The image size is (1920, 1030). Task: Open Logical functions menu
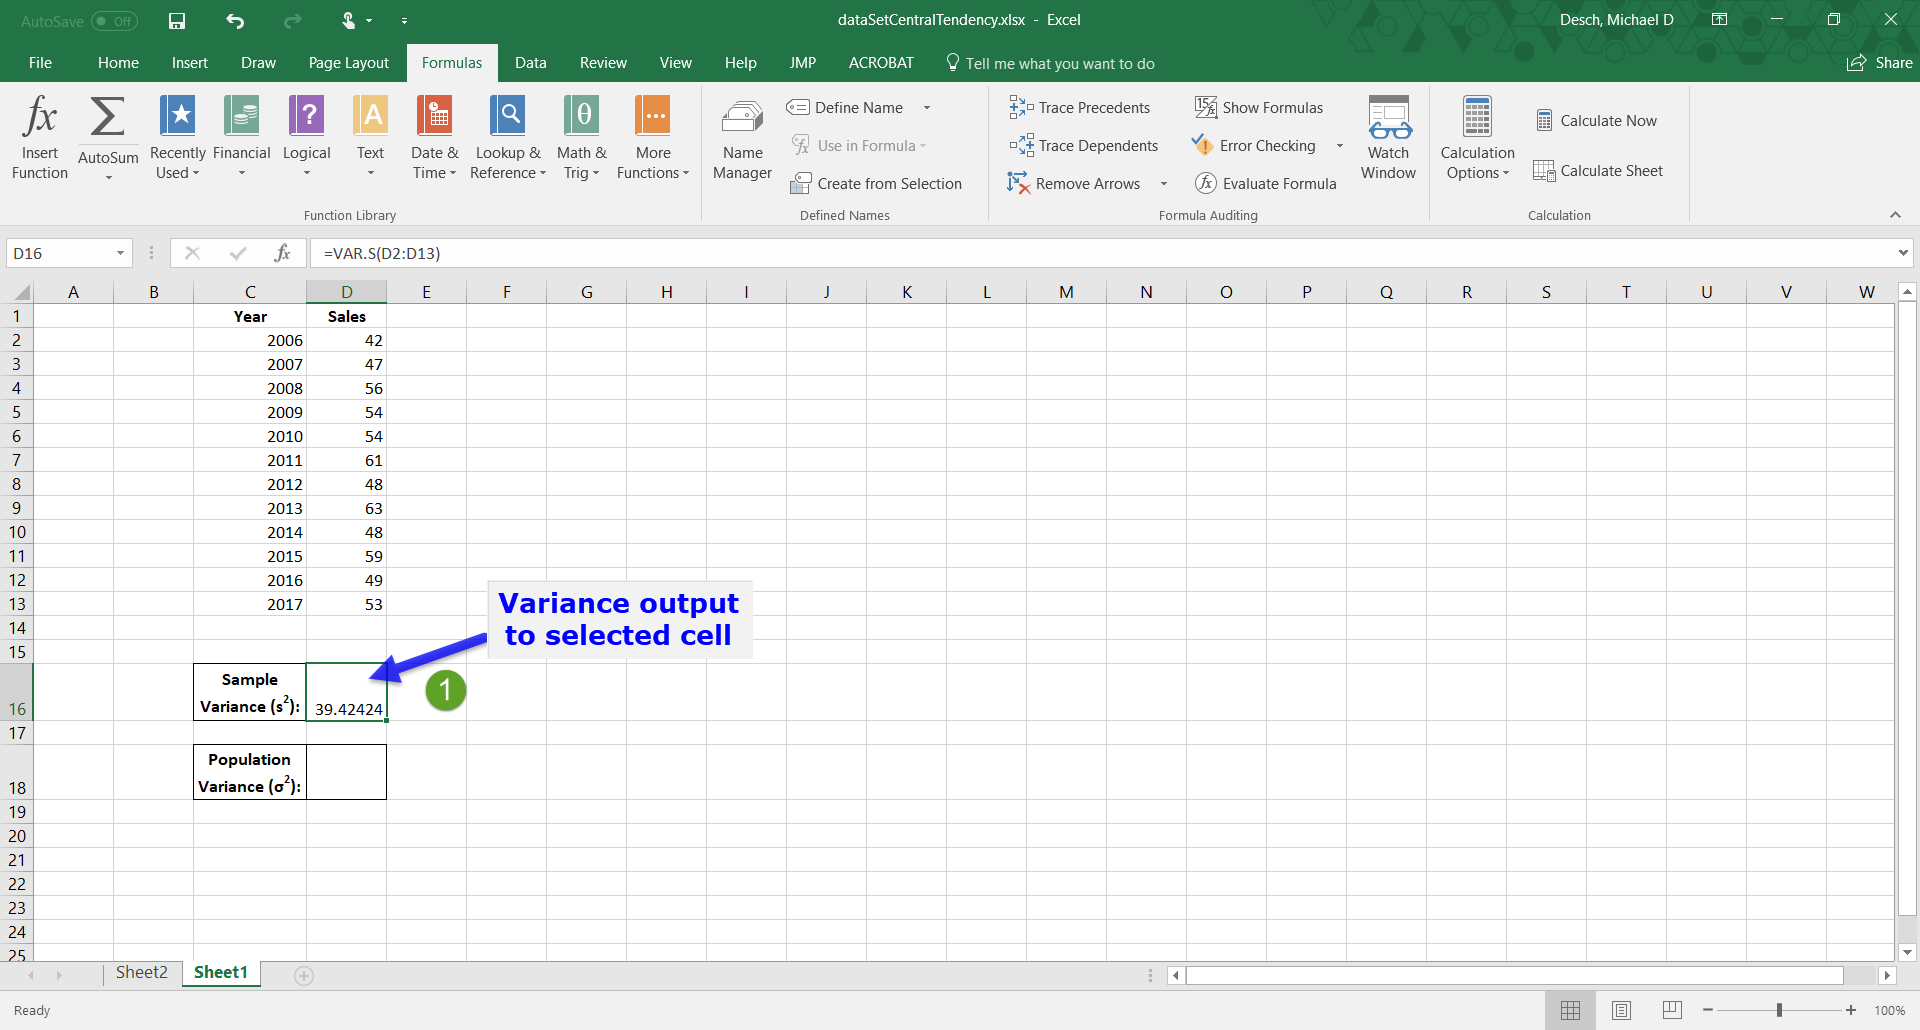pyautogui.click(x=306, y=137)
